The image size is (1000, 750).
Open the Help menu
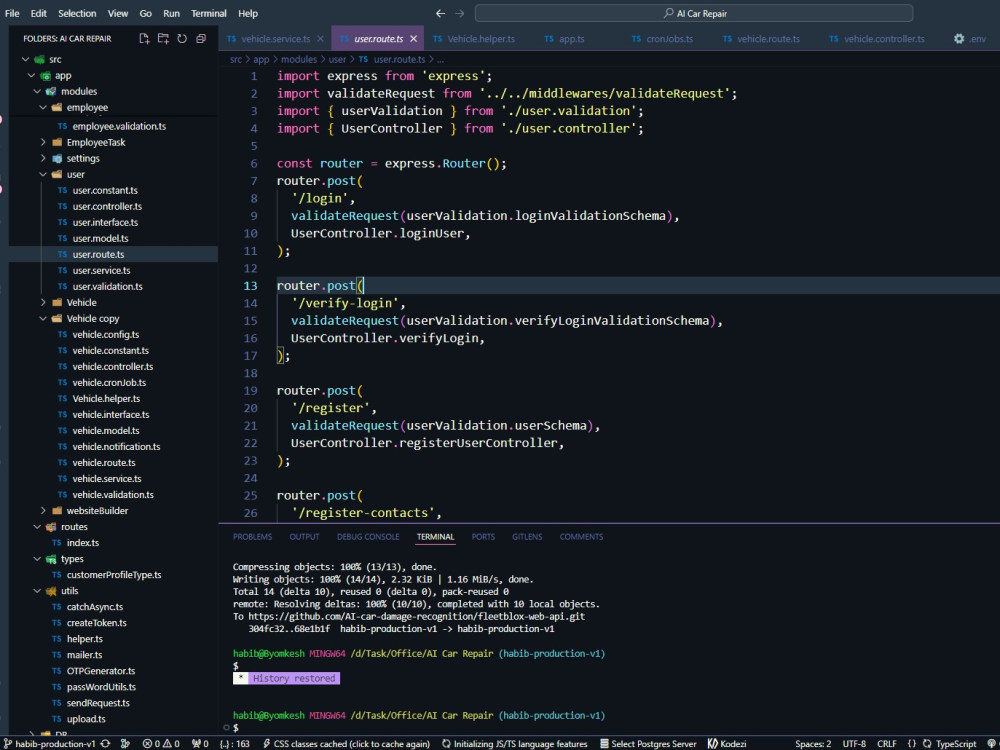coord(248,13)
